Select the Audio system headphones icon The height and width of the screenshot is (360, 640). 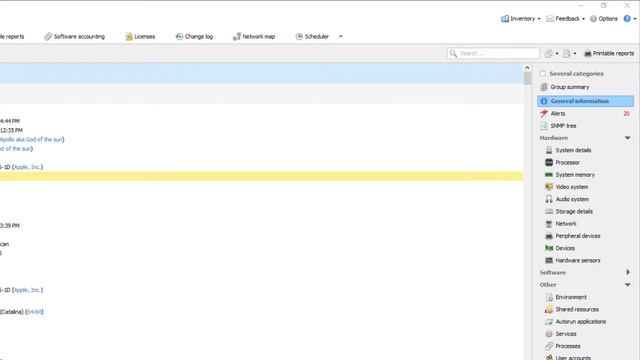point(549,199)
